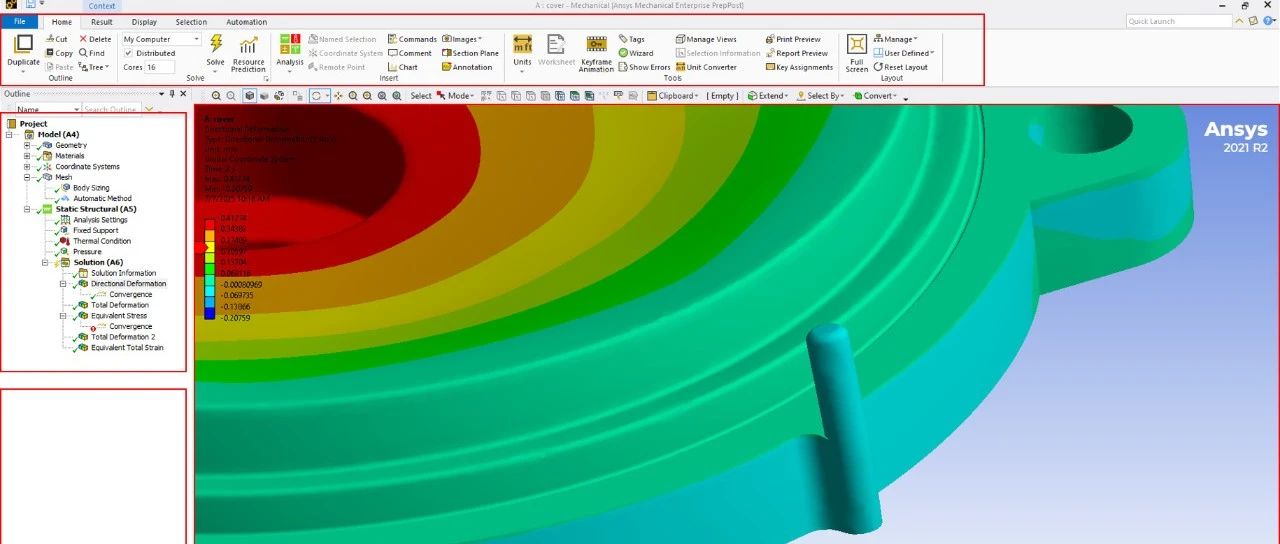Click Report Preview
Viewport: 1280px width, 544px height.
pyautogui.click(x=796, y=53)
